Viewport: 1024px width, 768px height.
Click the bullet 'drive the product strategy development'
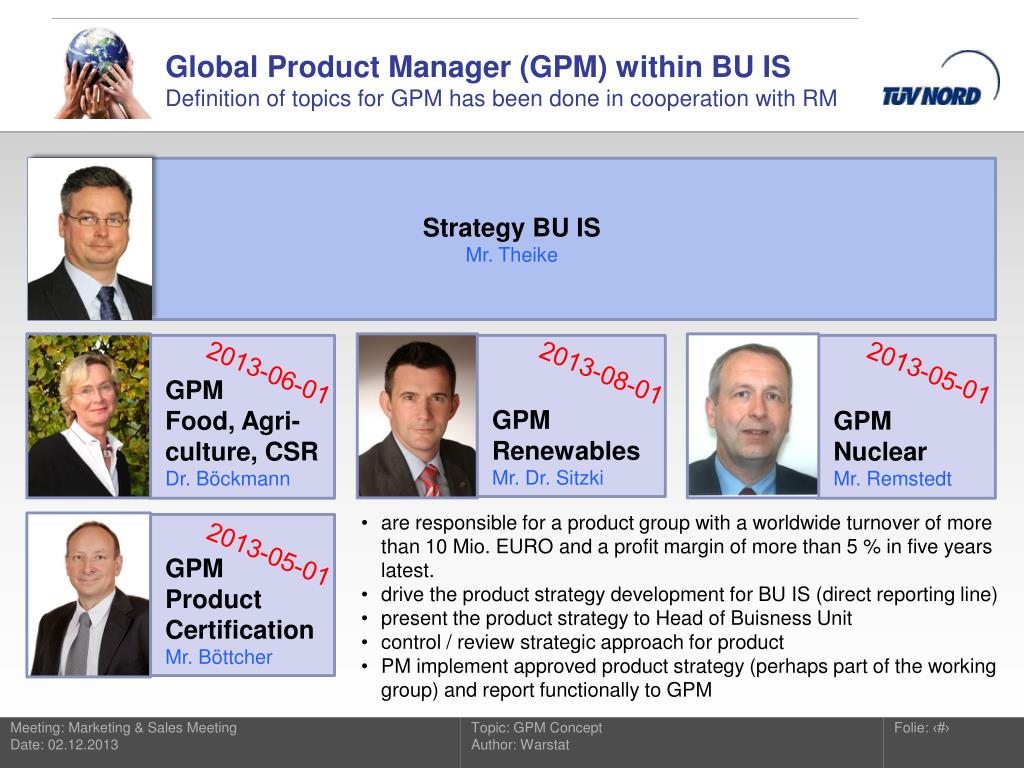pos(689,595)
